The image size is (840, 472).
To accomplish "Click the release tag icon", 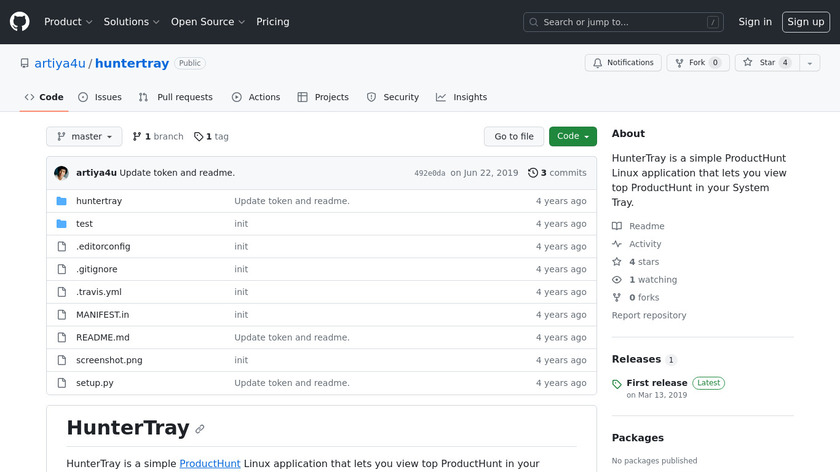I will click(617, 384).
